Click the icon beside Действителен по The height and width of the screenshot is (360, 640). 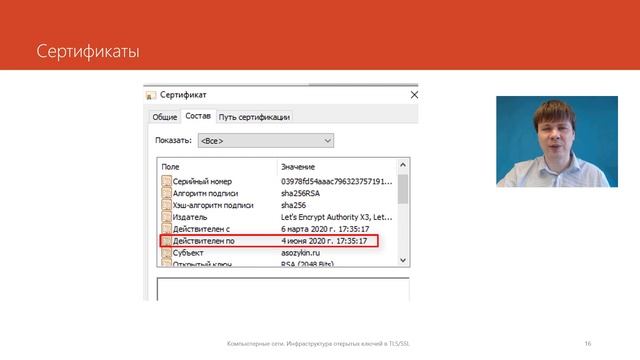click(x=166, y=241)
